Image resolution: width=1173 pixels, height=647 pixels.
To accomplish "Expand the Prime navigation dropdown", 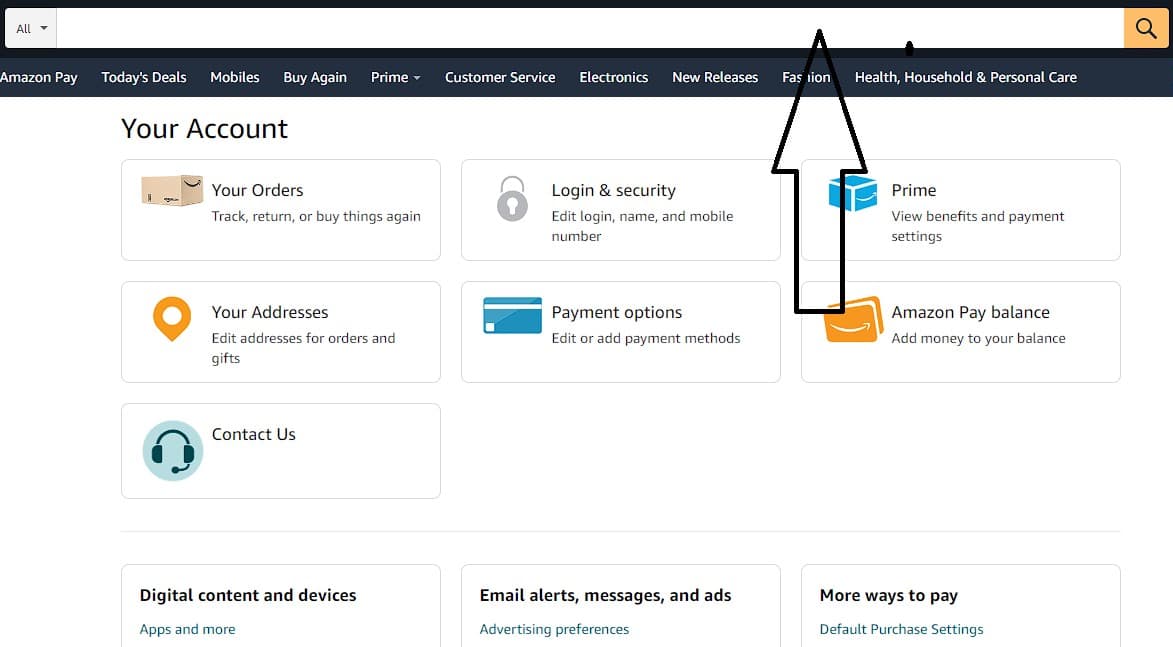I will click(394, 77).
